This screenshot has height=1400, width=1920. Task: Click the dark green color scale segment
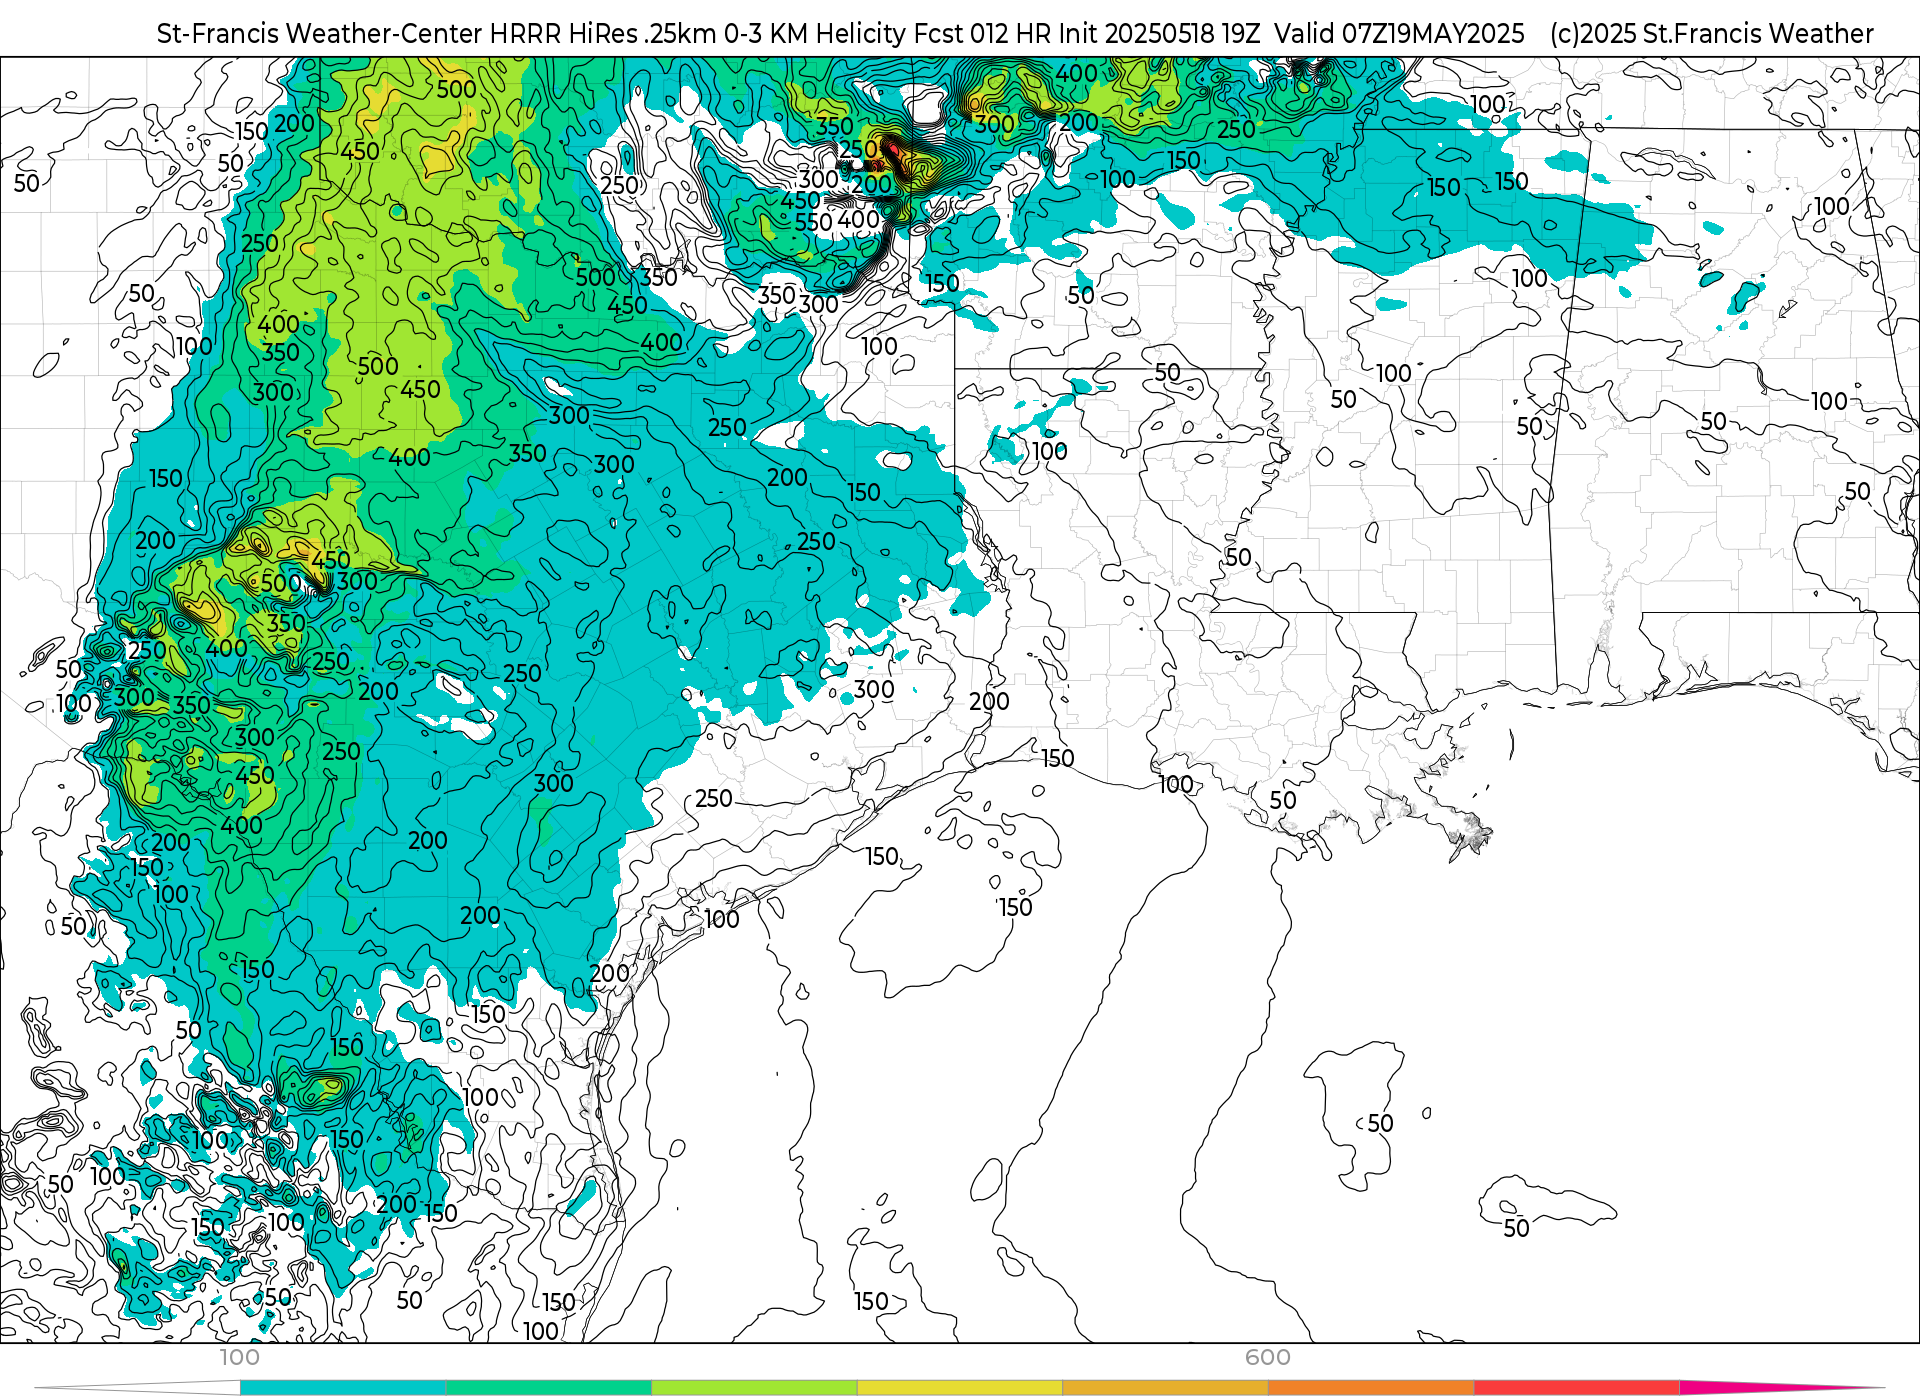[549, 1387]
